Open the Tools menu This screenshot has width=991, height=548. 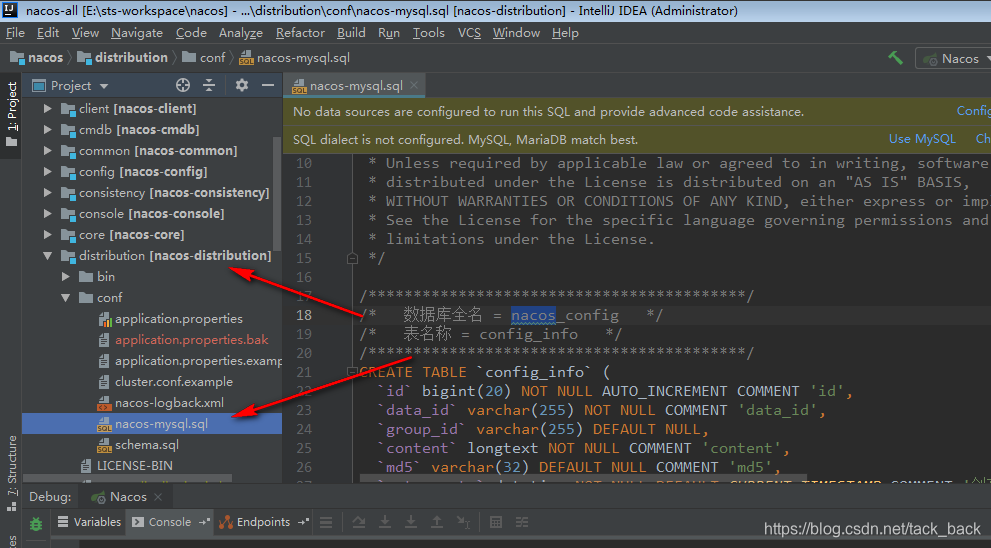(429, 33)
